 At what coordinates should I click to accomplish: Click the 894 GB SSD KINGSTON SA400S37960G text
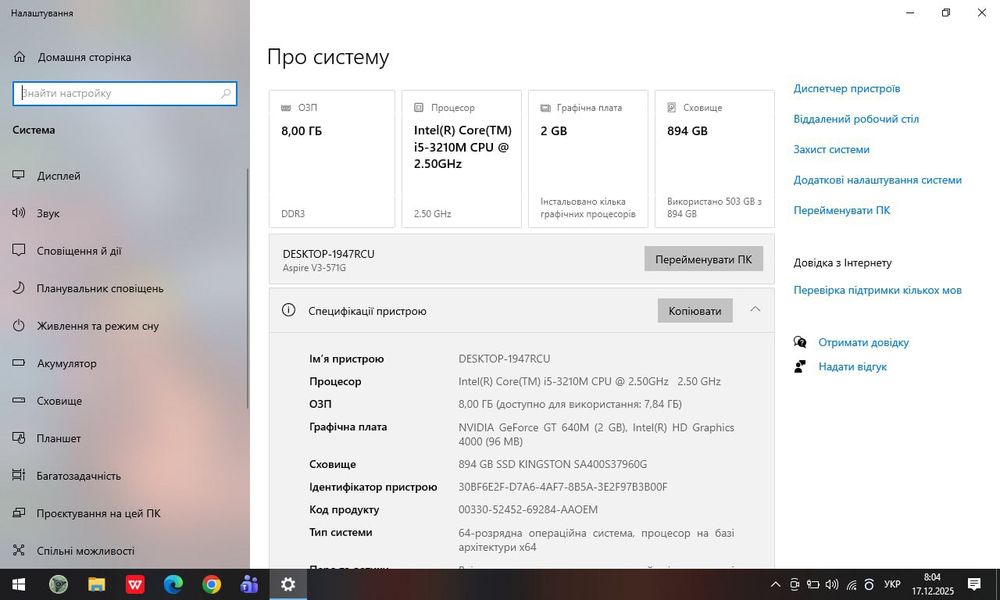click(552, 464)
